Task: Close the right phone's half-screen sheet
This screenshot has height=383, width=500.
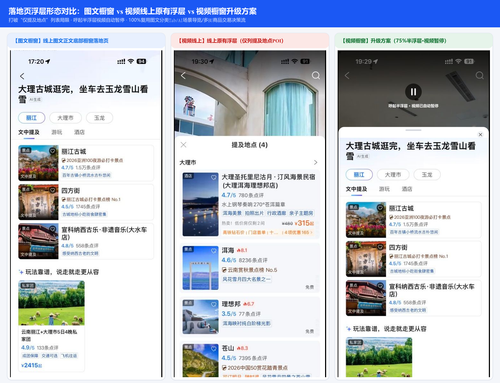Action: pos(480,135)
